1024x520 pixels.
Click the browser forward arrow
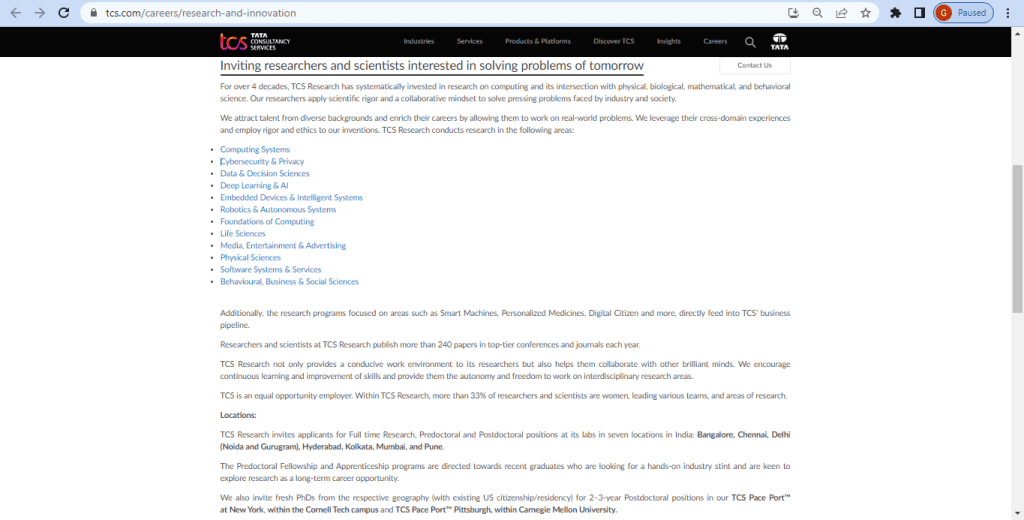point(40,12)
